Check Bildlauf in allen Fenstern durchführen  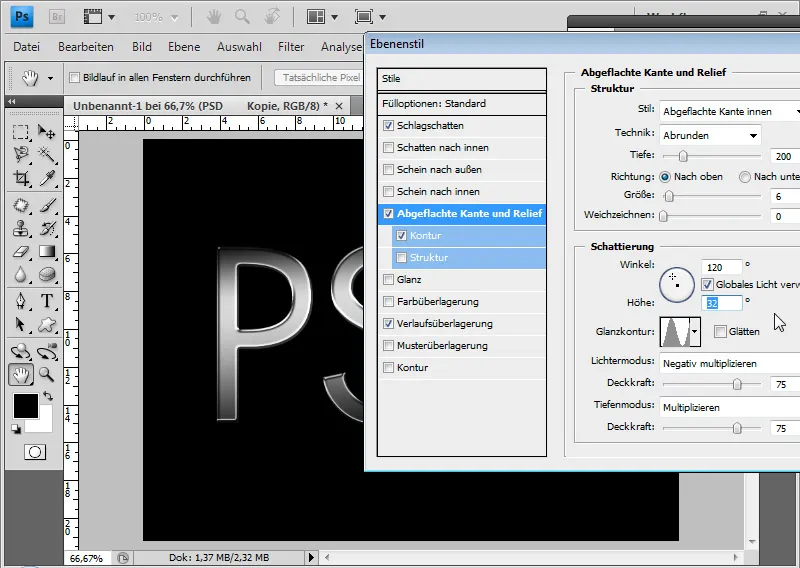74,78
